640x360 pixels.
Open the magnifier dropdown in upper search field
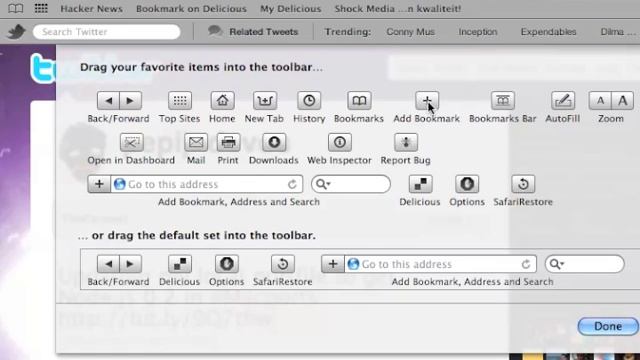coord(323,184)
